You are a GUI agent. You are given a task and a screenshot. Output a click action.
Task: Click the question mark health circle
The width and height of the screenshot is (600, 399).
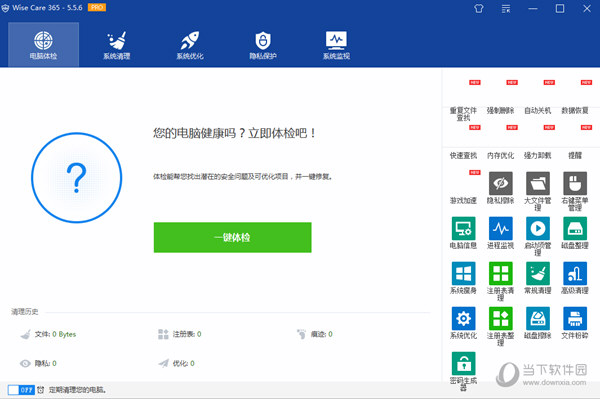tap(77, 178)
